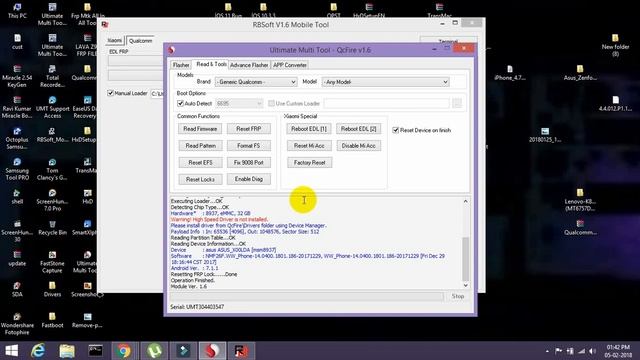The width and height of the screenshot is (640, 360).
Task: Open Internet Explorer from taskbar
Action: (38, 351)
